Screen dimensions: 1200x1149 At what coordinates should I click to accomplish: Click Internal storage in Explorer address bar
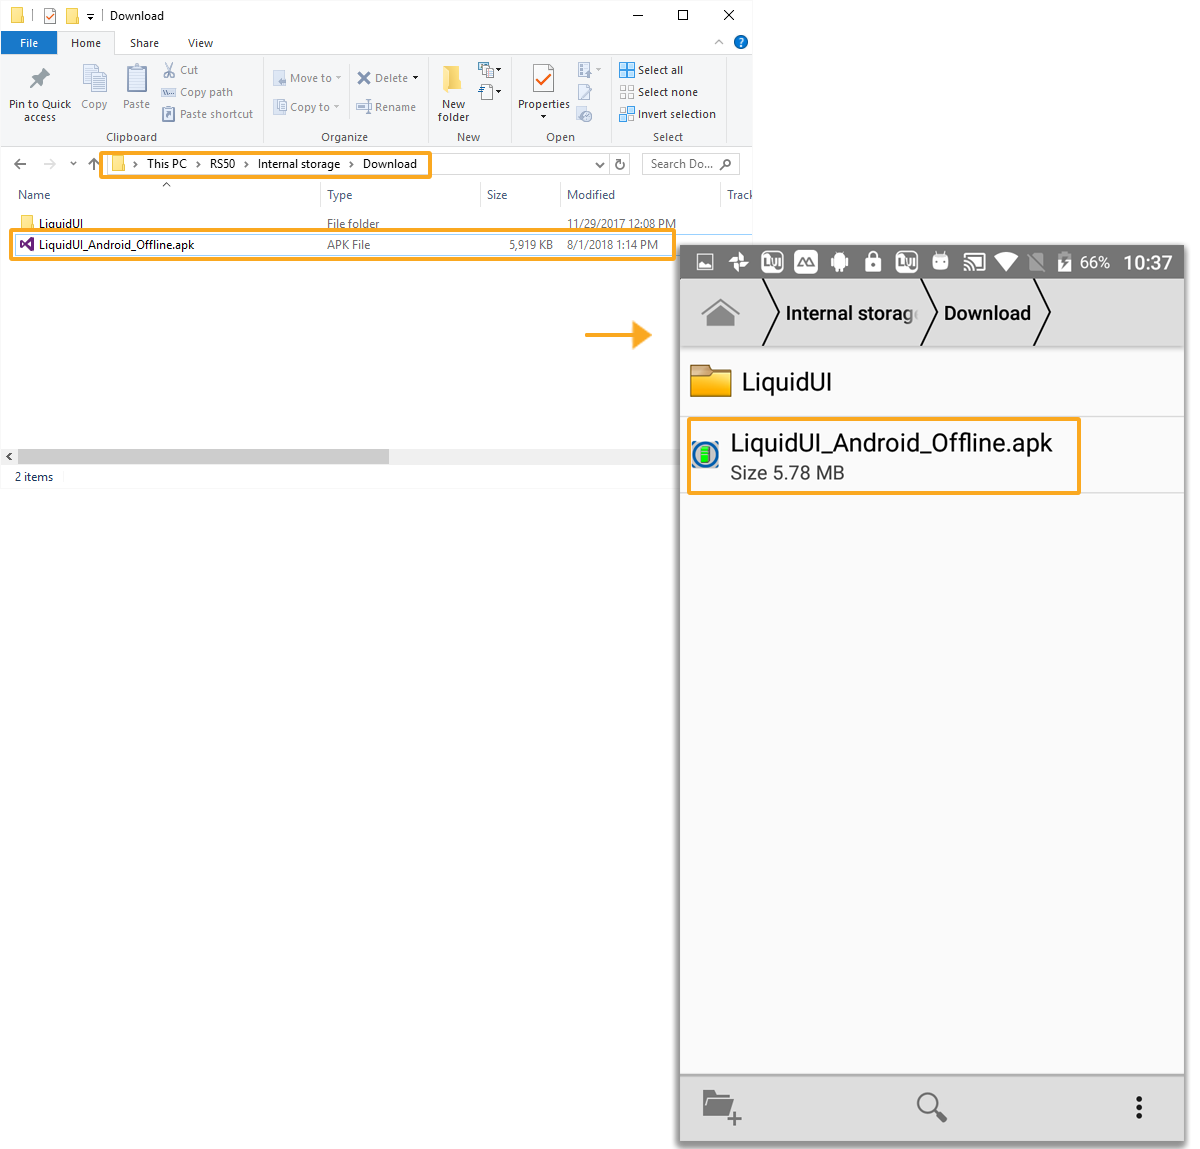click(x=299, y=164)
